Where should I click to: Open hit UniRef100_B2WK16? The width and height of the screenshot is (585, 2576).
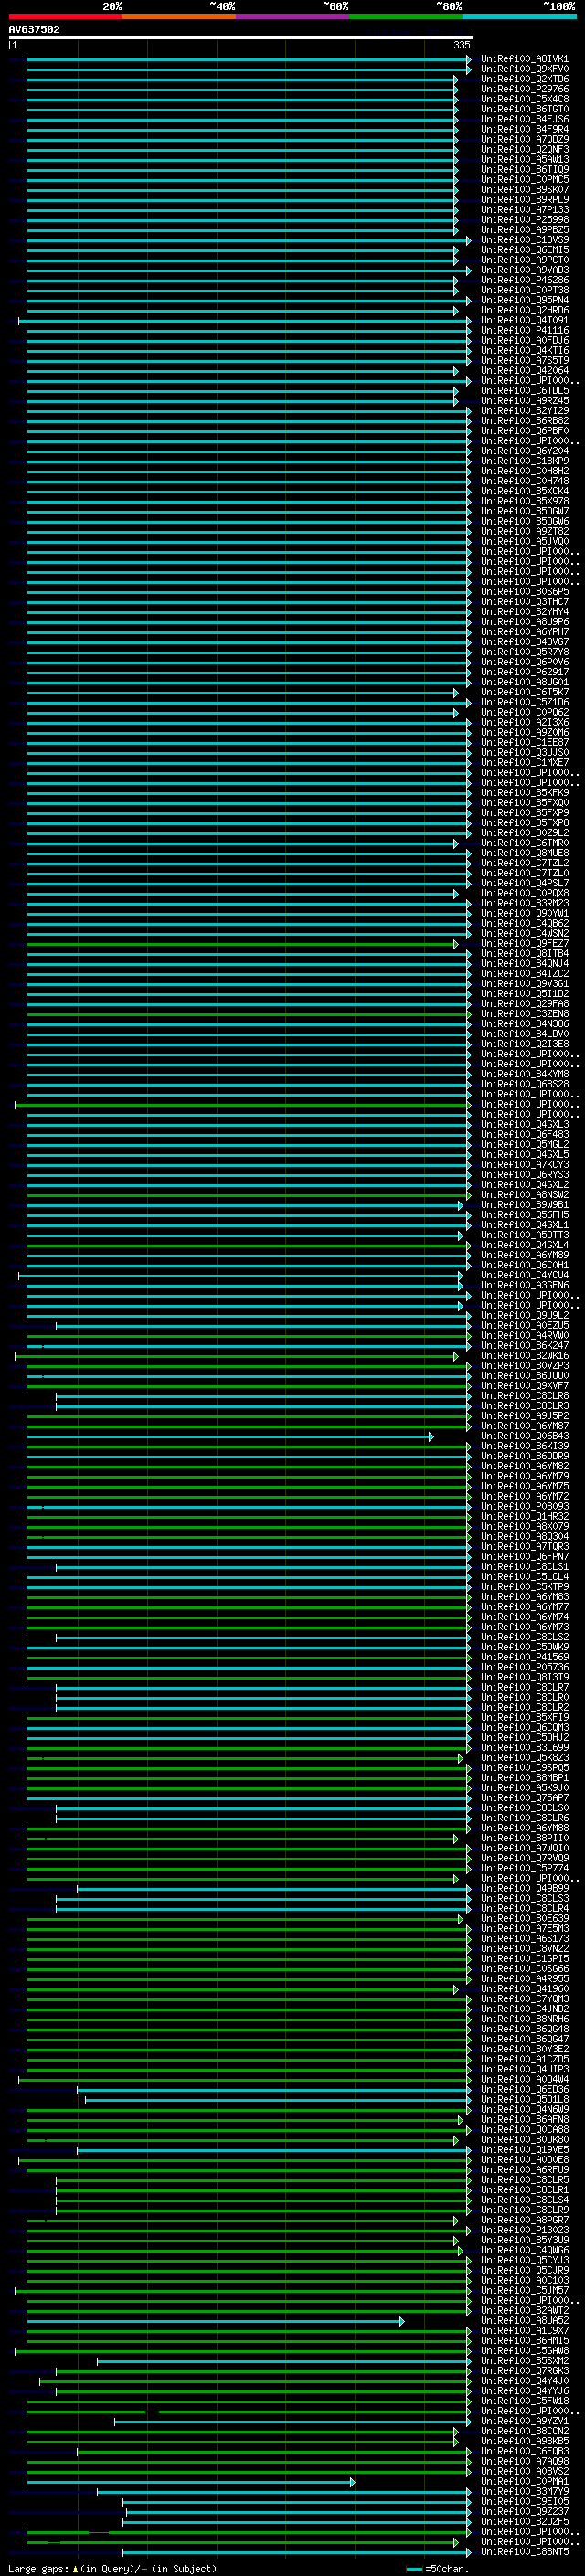coord(525,1356)
